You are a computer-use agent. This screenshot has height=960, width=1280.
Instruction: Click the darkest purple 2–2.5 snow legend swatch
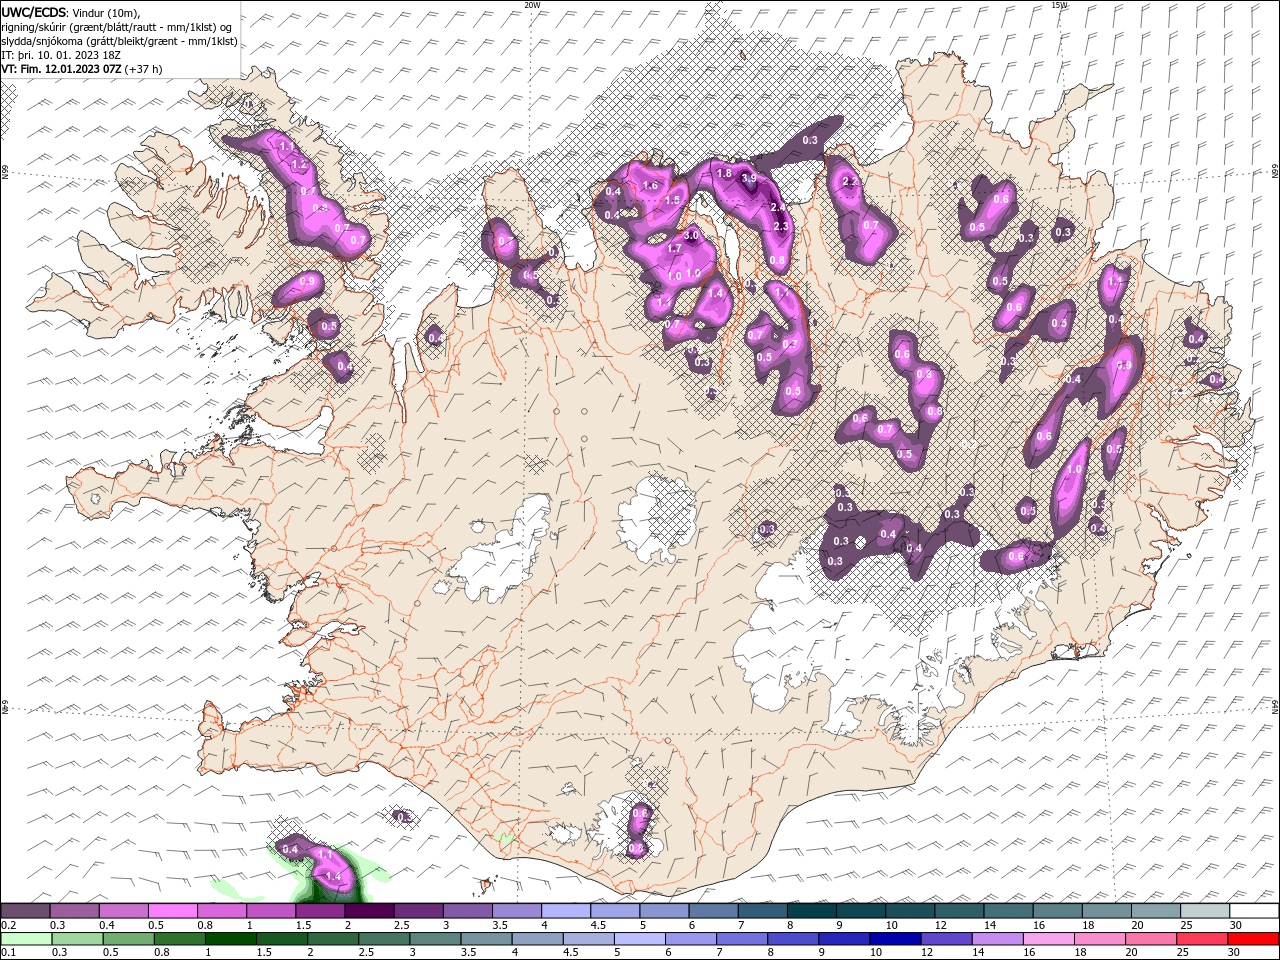click(x=369, y=911)
